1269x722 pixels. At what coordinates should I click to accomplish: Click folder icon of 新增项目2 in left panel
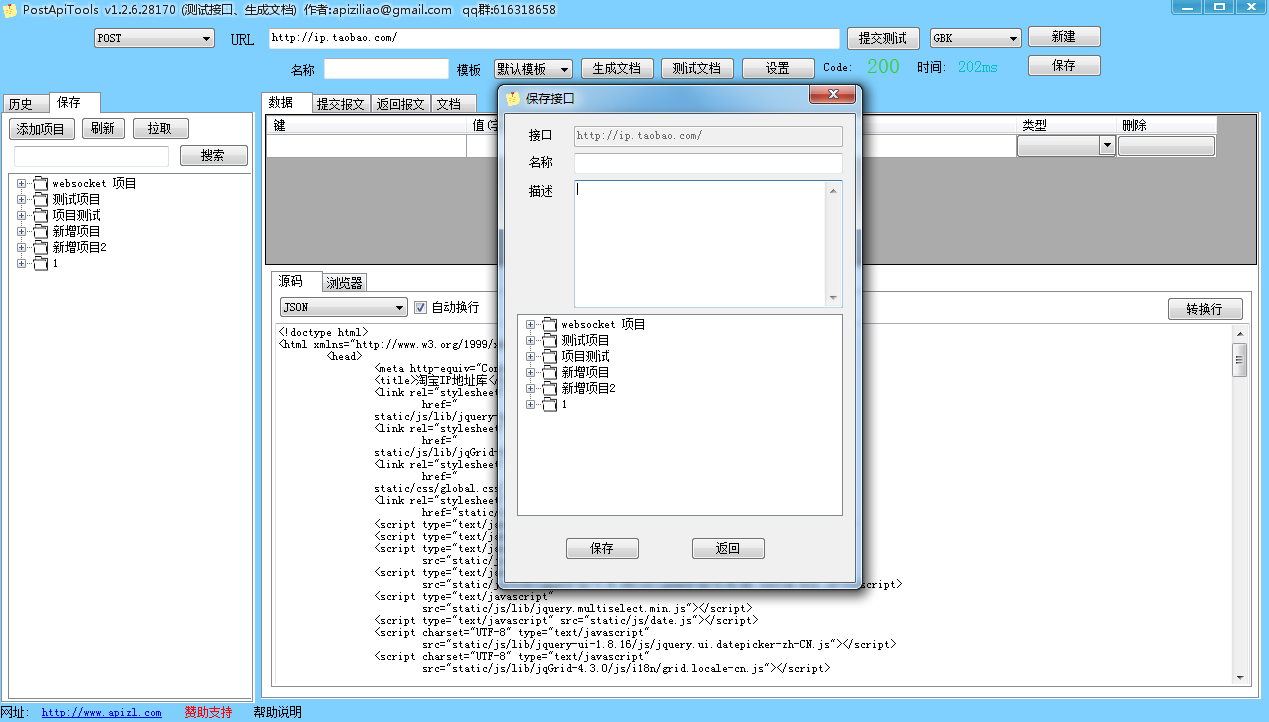click(x=40, y=247)
